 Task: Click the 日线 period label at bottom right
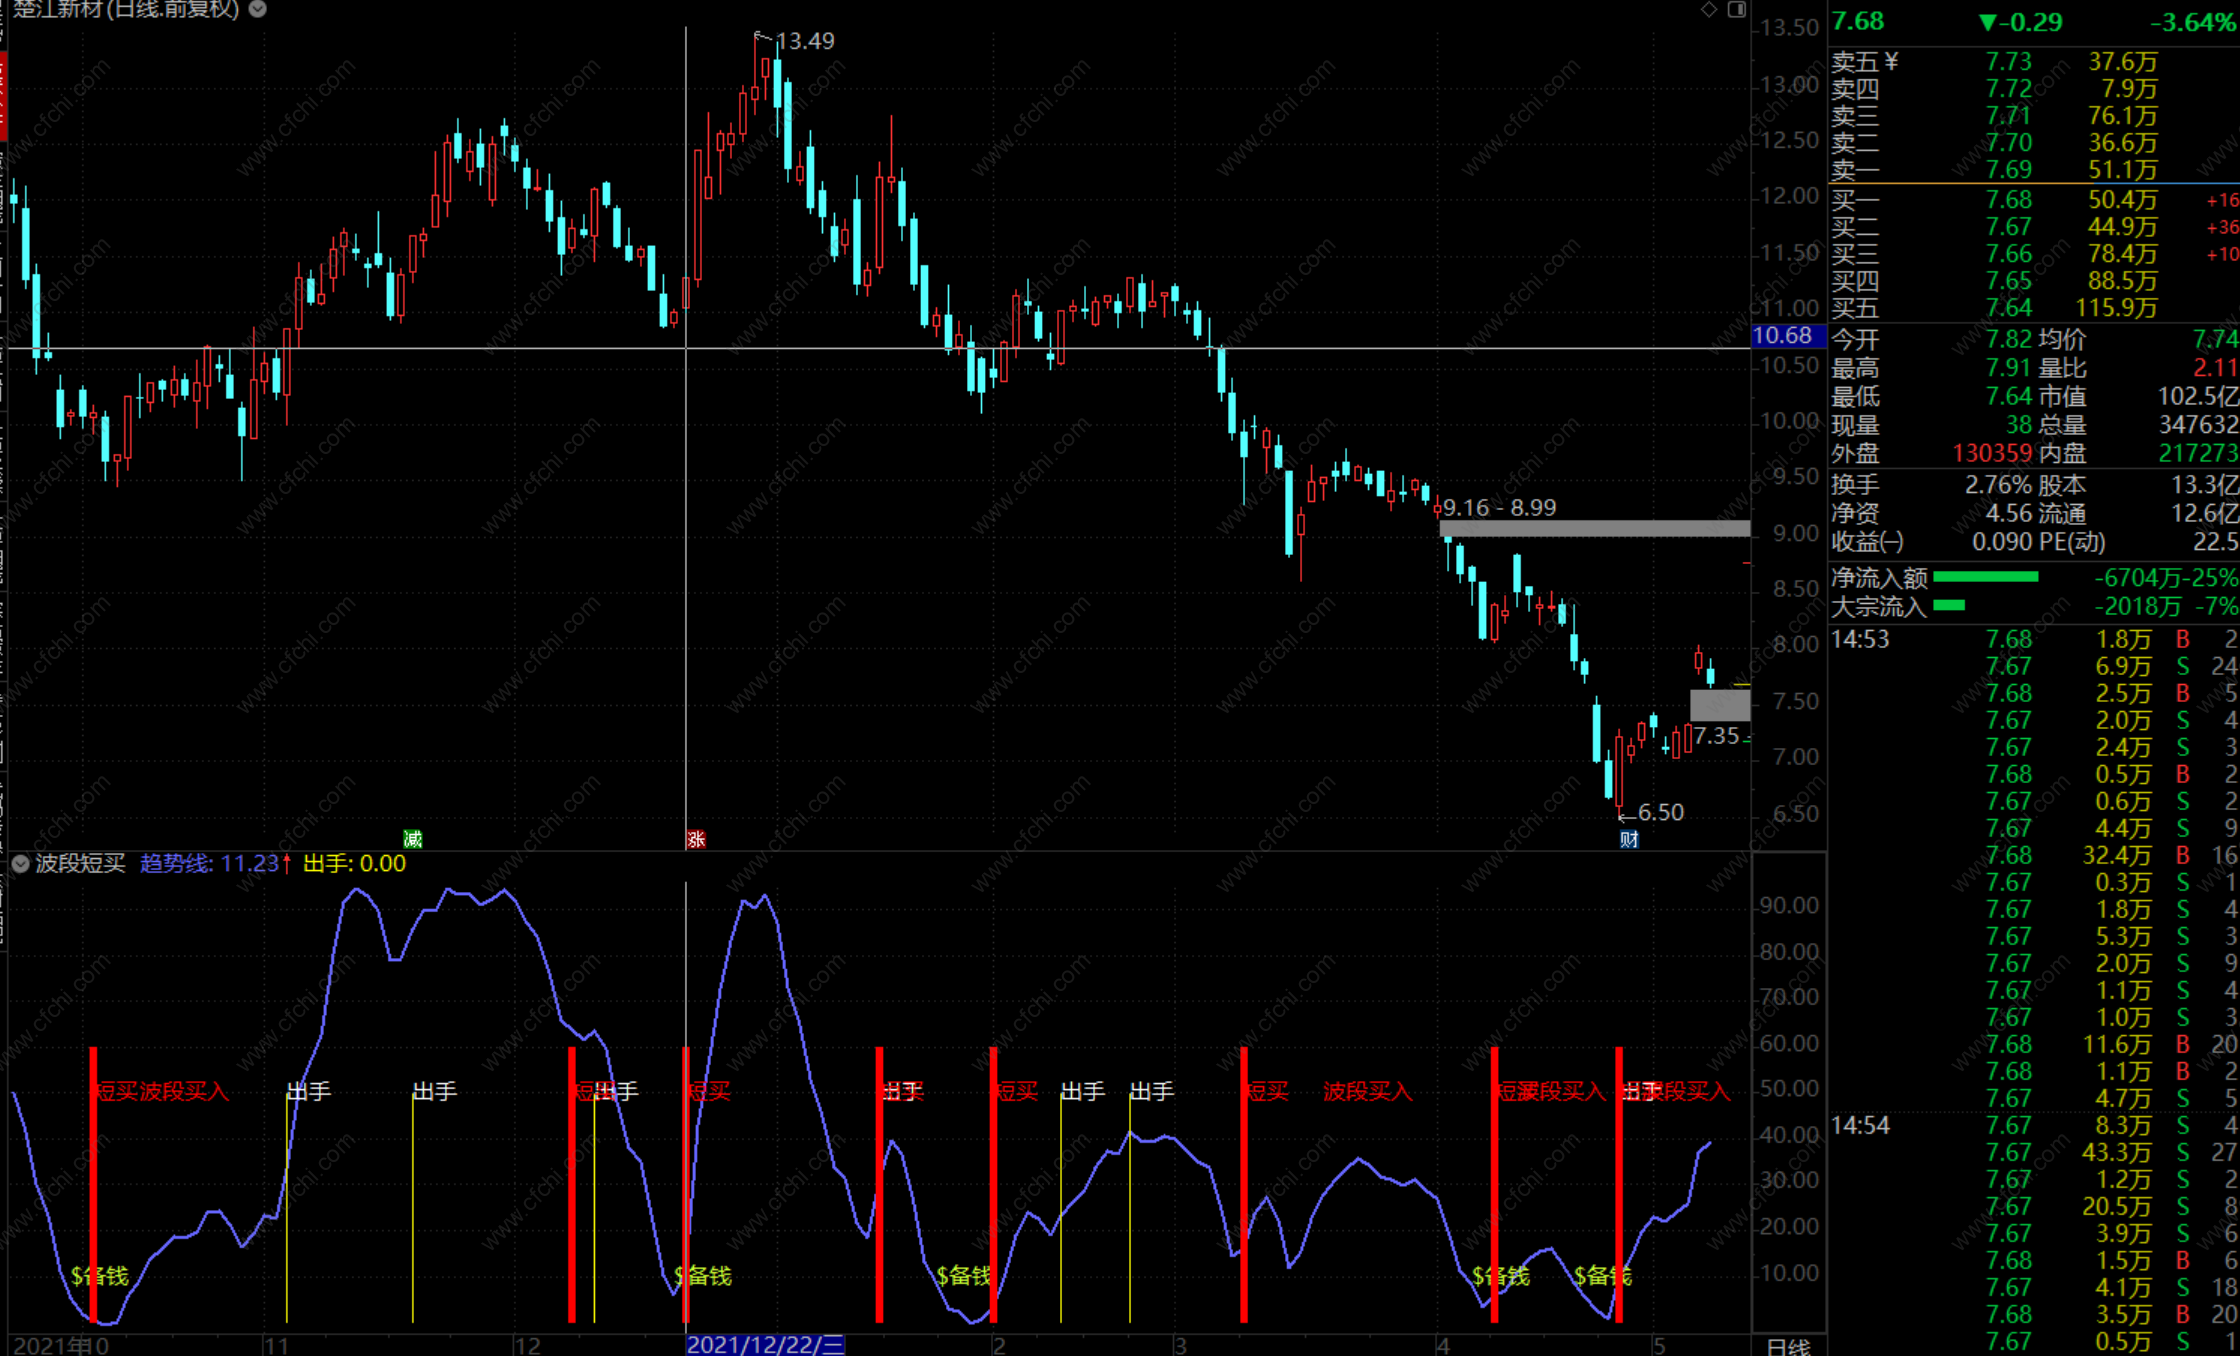pyautogui.click(x=1788, y=1346)
